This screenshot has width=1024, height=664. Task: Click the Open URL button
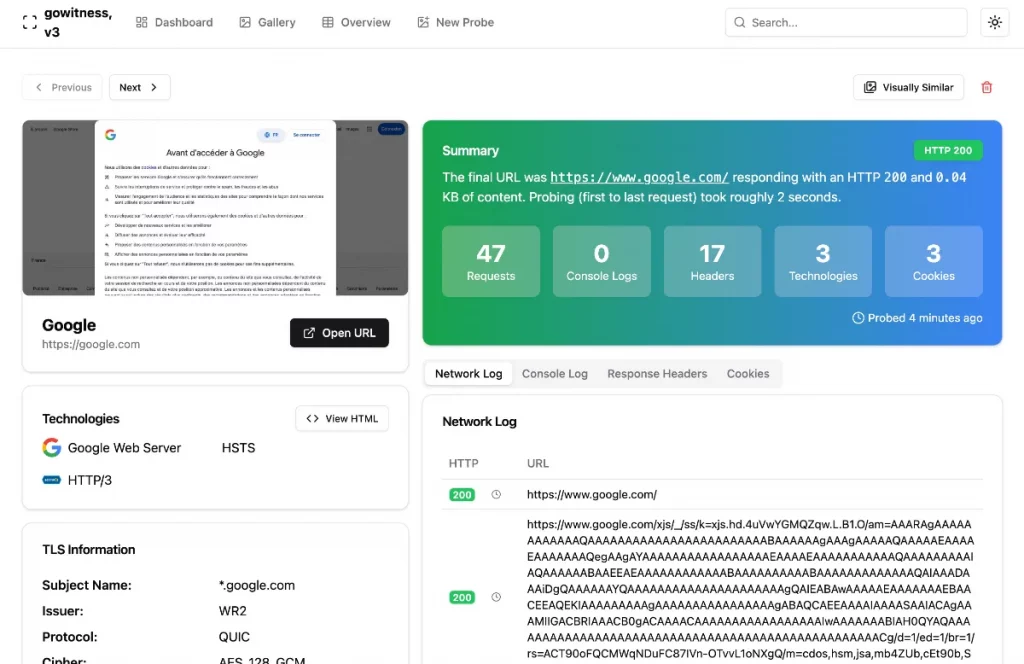click(x=339, y=333)
